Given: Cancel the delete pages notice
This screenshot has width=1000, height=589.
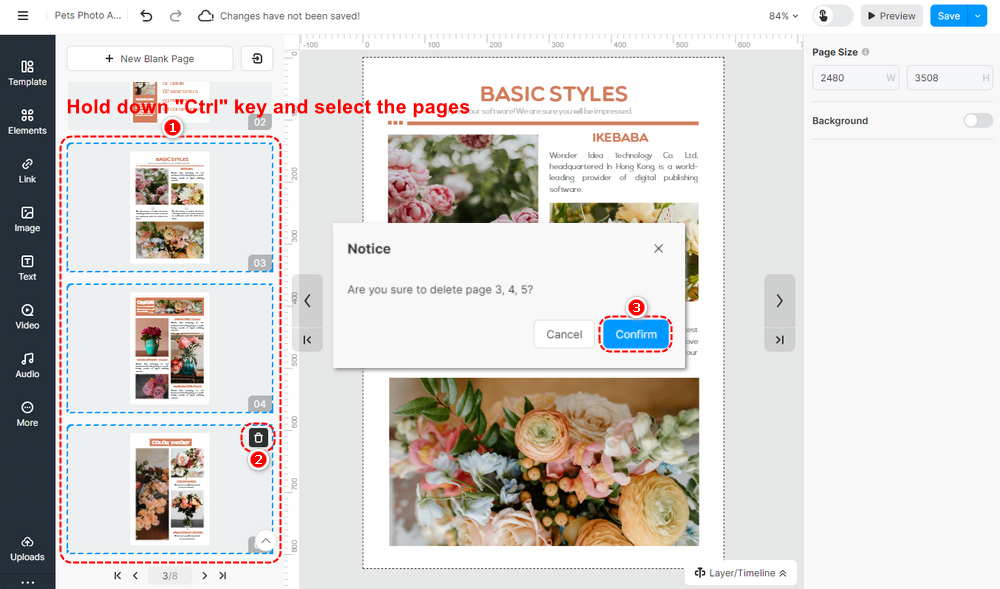Looking at the screenshot, I should click(564, 334).
